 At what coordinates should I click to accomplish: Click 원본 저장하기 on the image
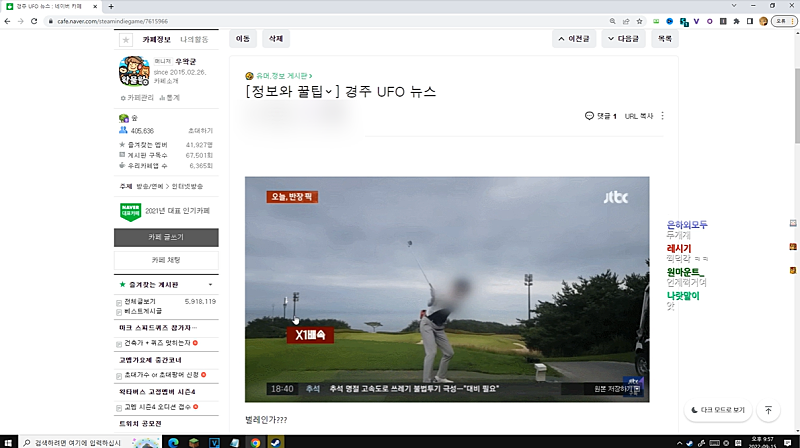tap(616, 389)
